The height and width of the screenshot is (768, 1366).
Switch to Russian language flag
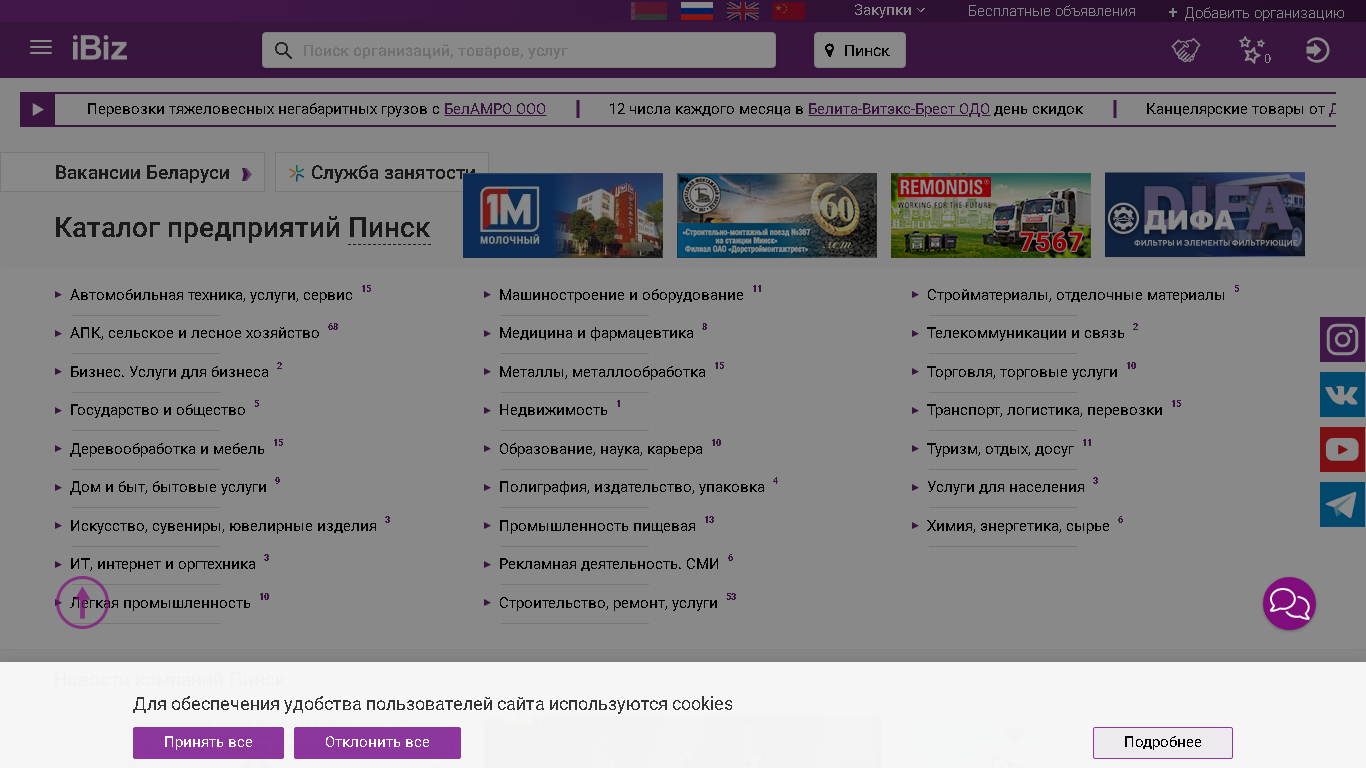coord(697,11)
